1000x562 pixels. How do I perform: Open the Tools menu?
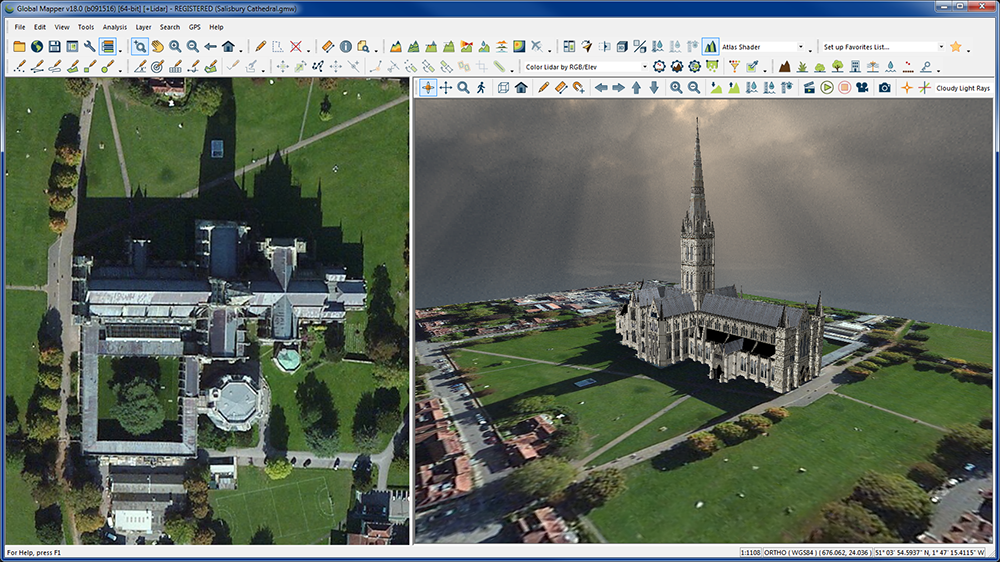[x=85, y=27]
